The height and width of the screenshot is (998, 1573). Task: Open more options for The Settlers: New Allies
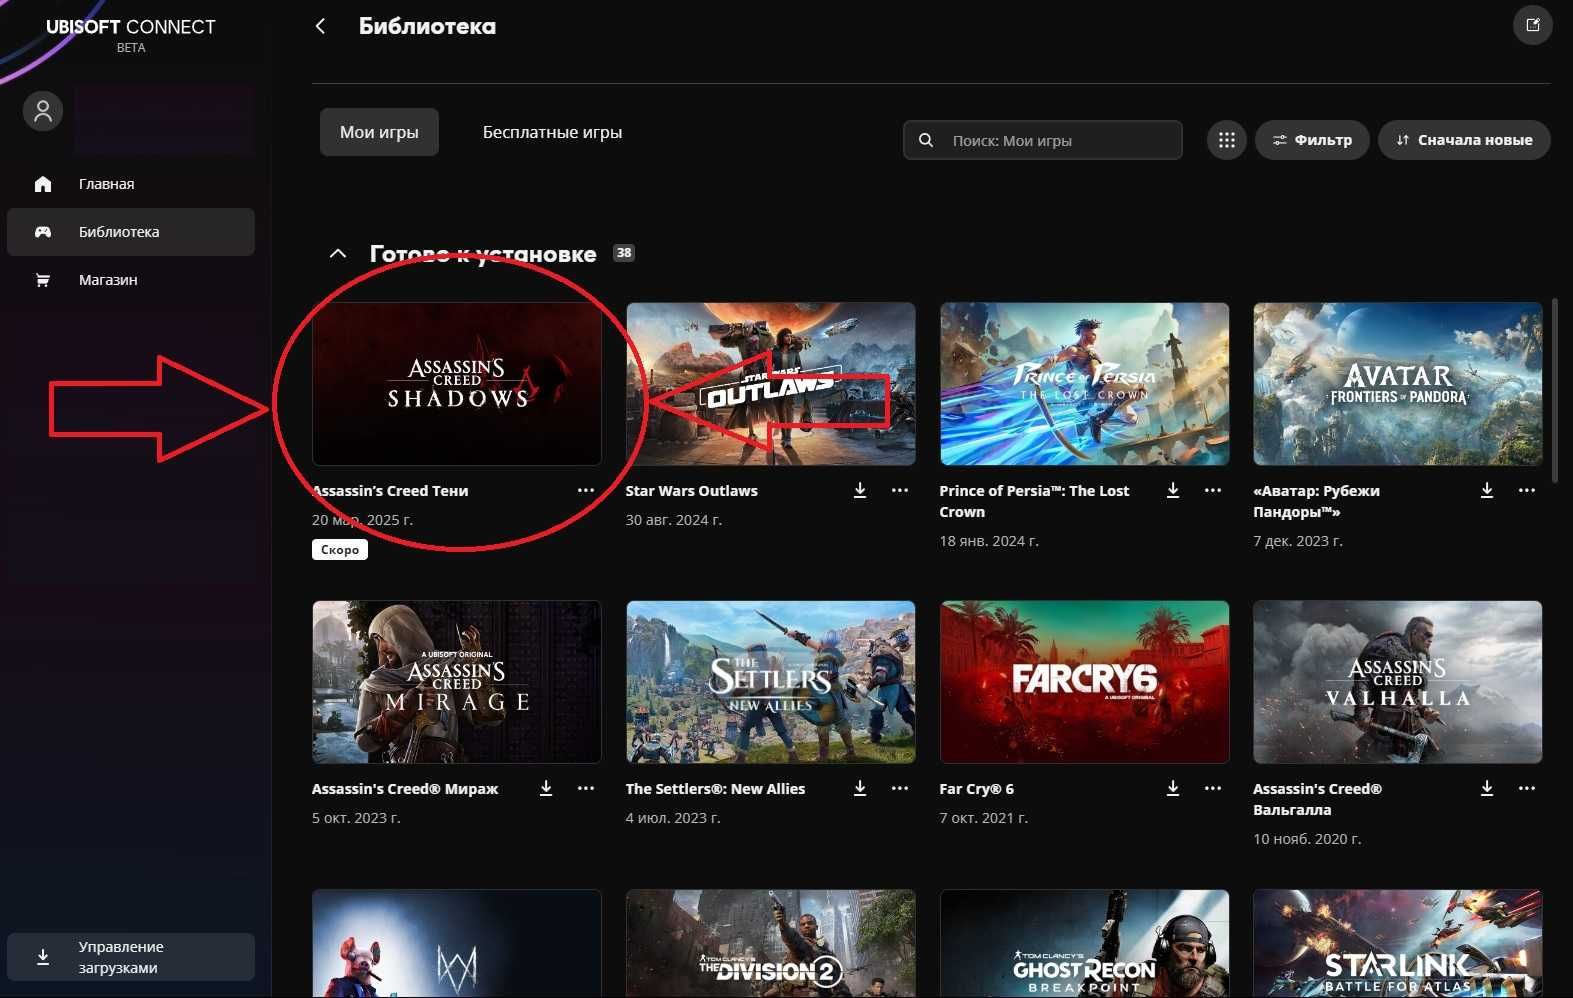(x=900, y=788)
